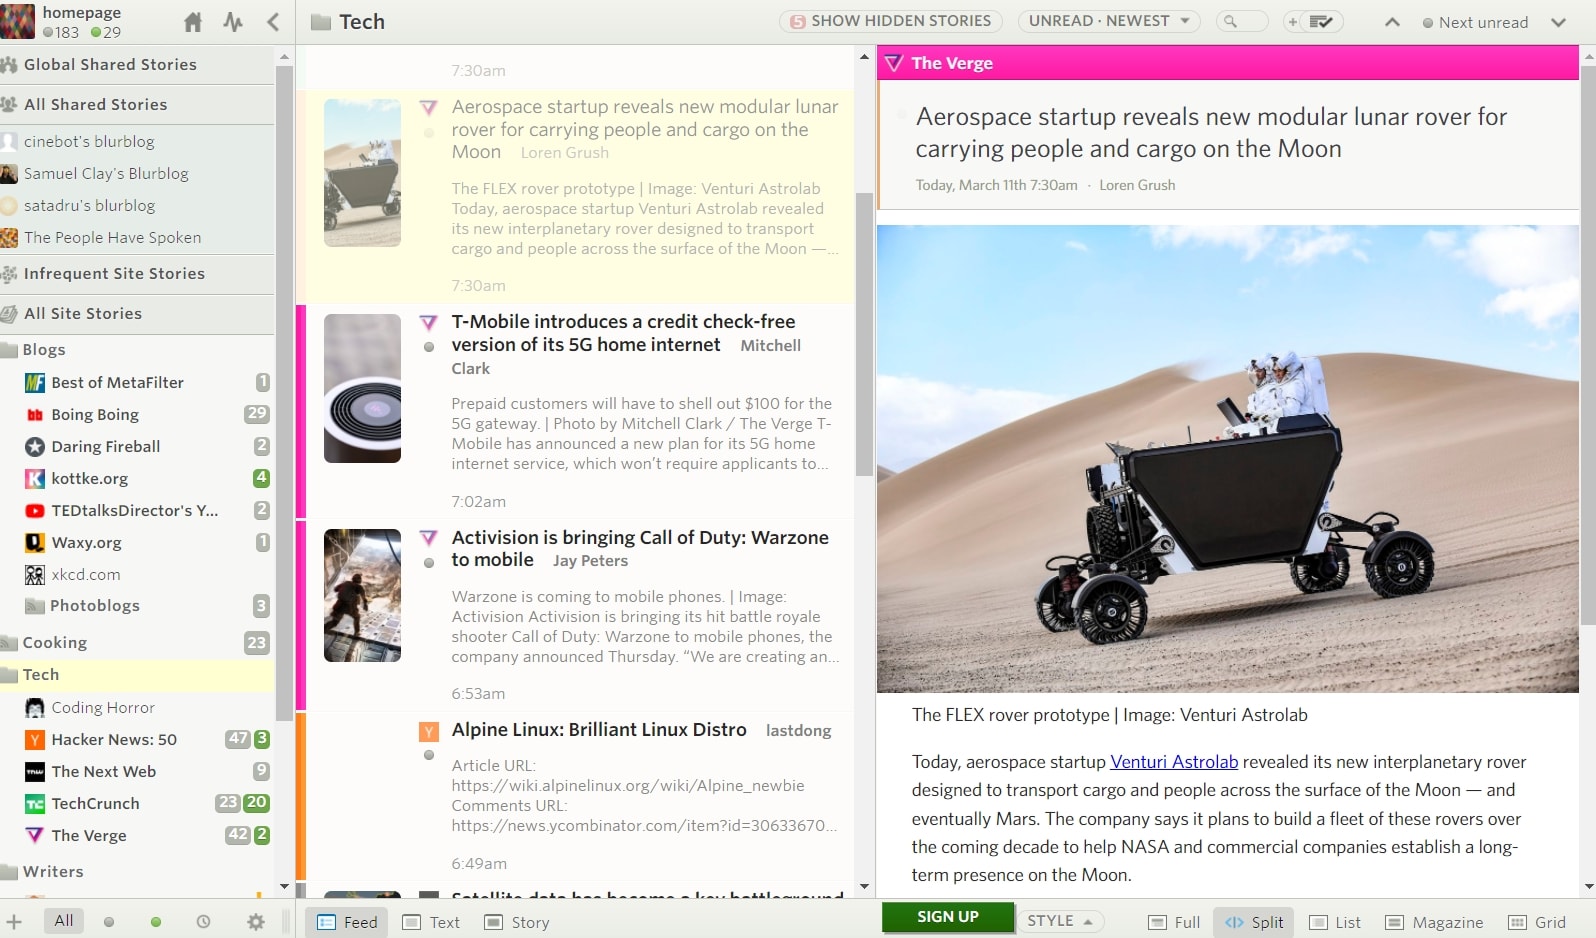Expand the Style options menu
Screen dimensions: 1596x938
click(1059, 921)
